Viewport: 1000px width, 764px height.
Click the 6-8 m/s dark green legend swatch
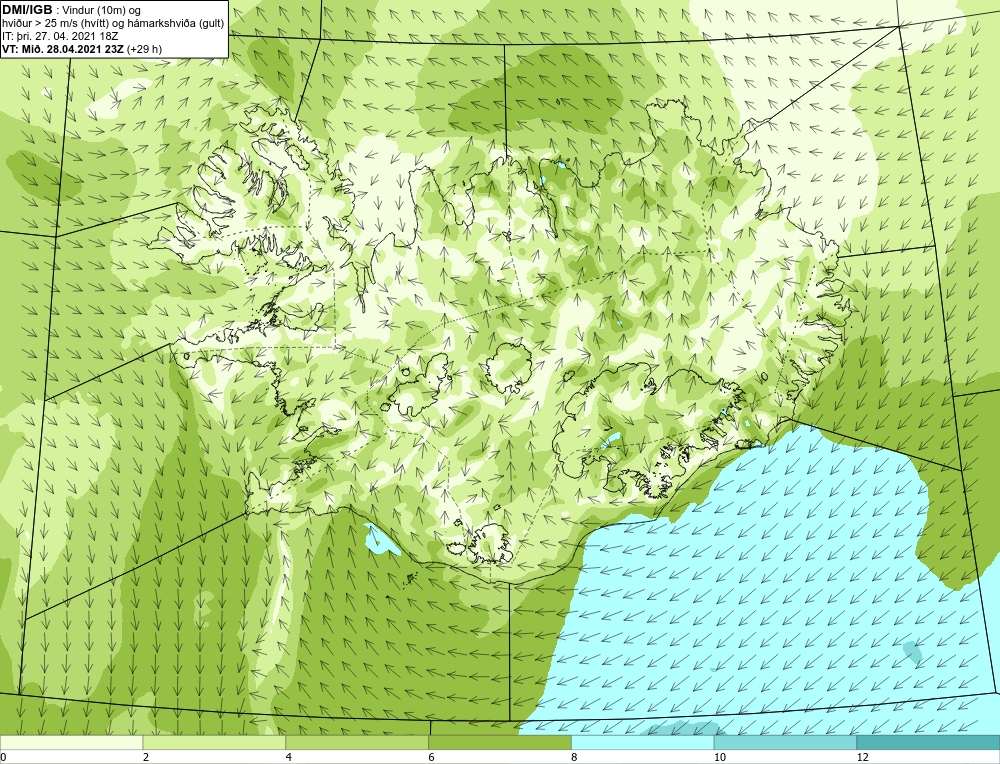click(500, 743)
